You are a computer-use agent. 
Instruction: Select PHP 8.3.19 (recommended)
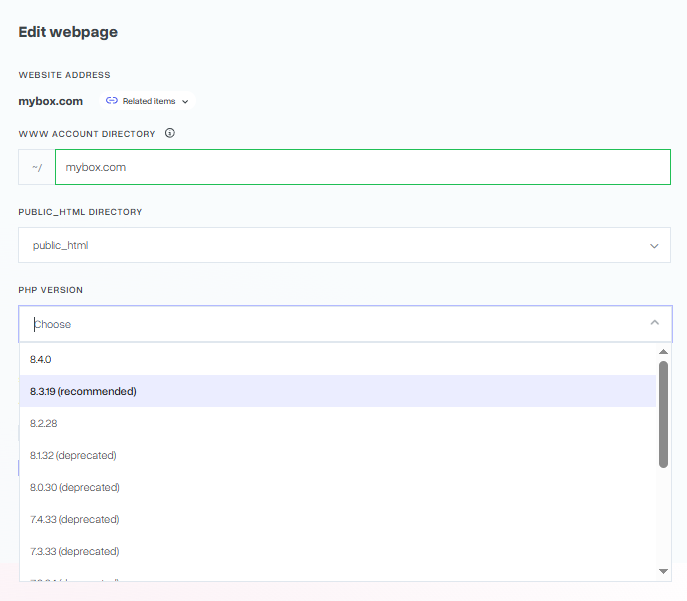337,391
